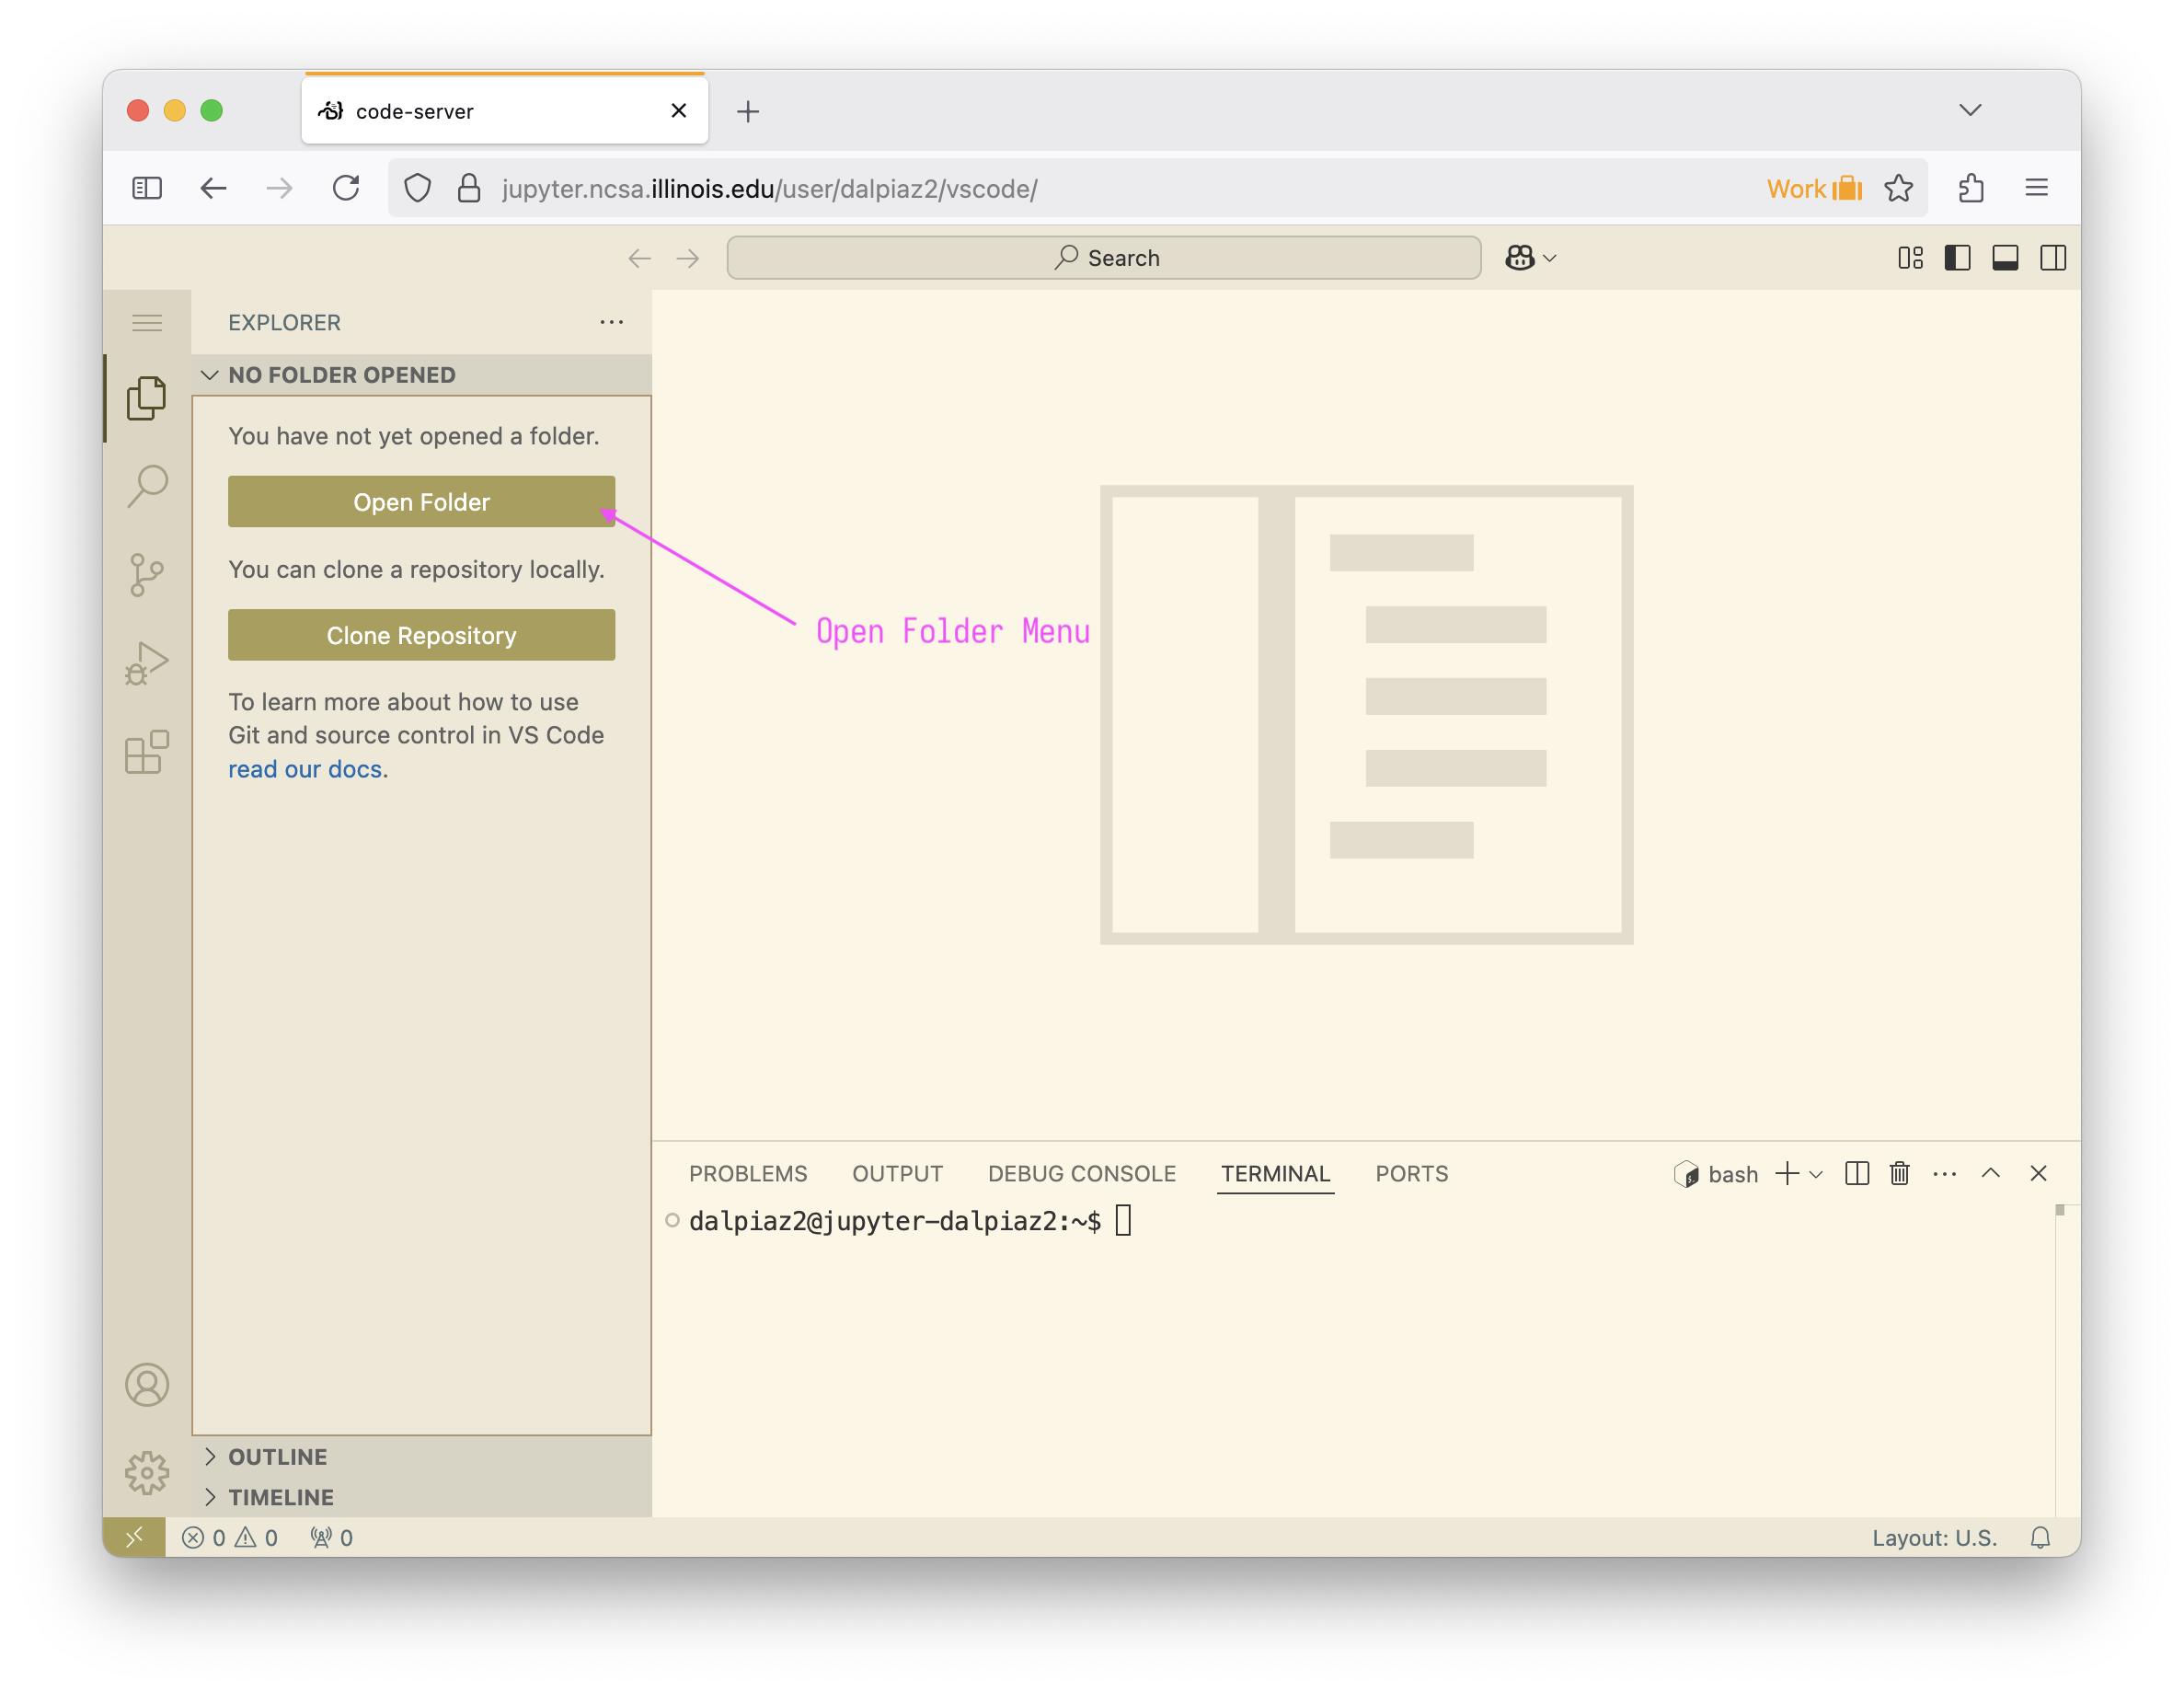Image resolution: width=2184 pixels, height=1693 pixels.
Task: Open the Accounts icon
Action: (147, 1385)
